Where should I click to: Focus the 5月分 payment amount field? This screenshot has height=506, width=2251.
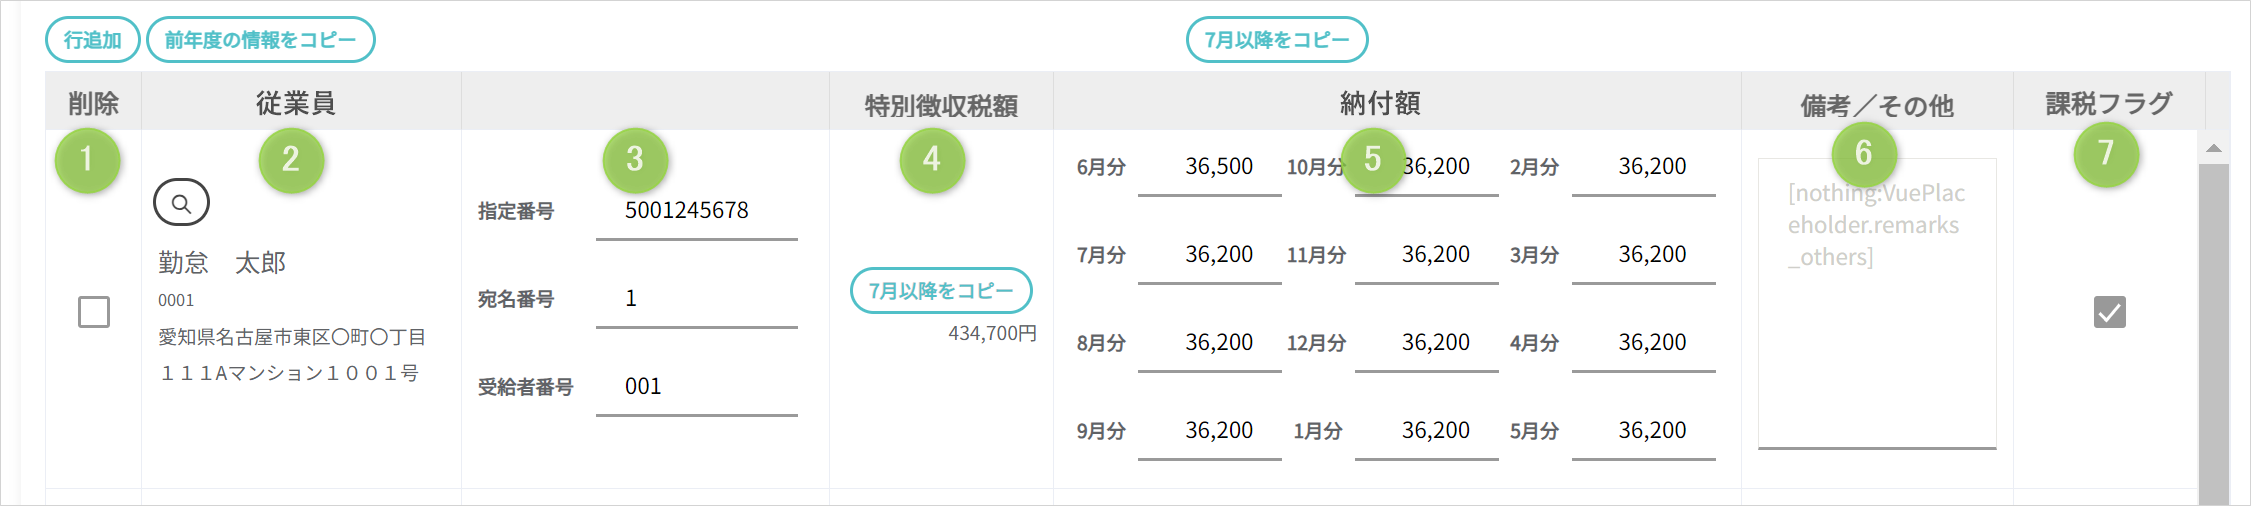click(1643, 431)
